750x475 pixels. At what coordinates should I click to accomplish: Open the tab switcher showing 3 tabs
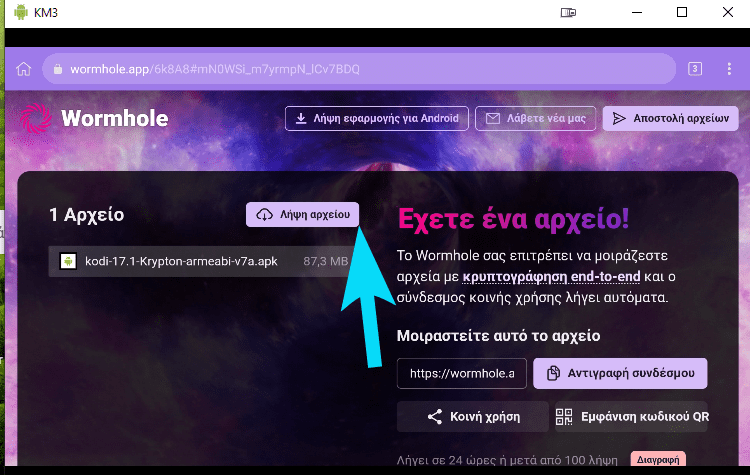pyautogui.click(x=695, y=69)
